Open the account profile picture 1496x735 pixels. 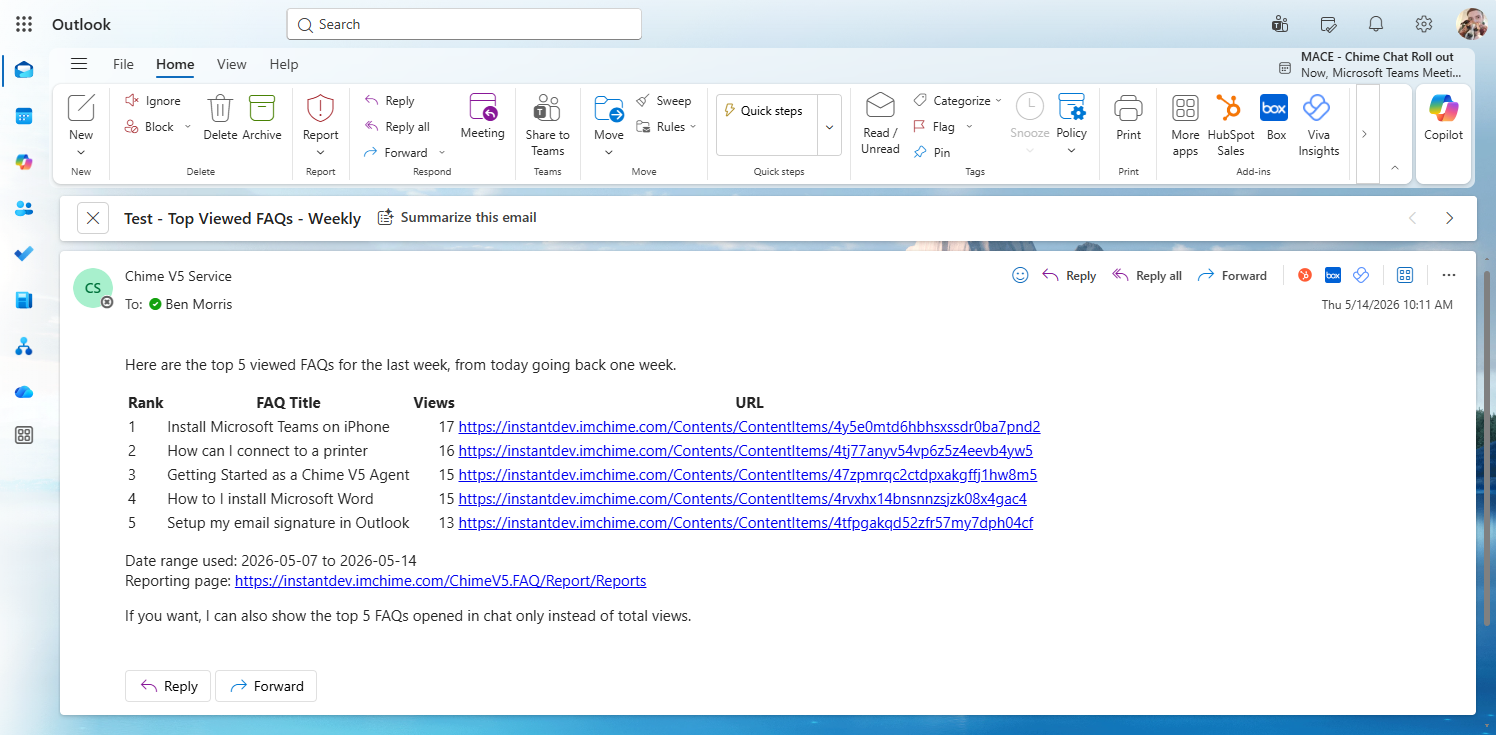coord(1472,24)
